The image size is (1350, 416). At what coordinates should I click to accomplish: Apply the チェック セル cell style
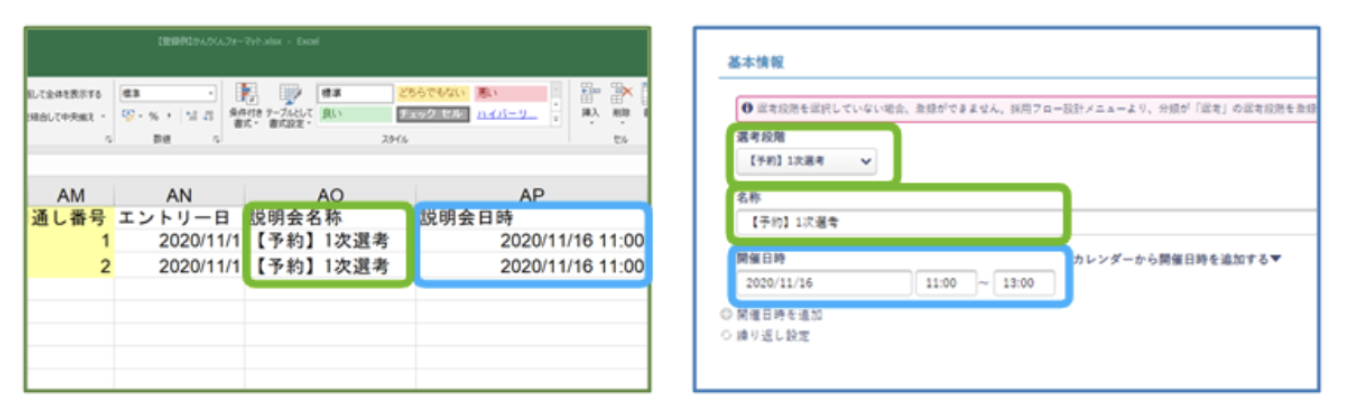[x=433, y=115]
